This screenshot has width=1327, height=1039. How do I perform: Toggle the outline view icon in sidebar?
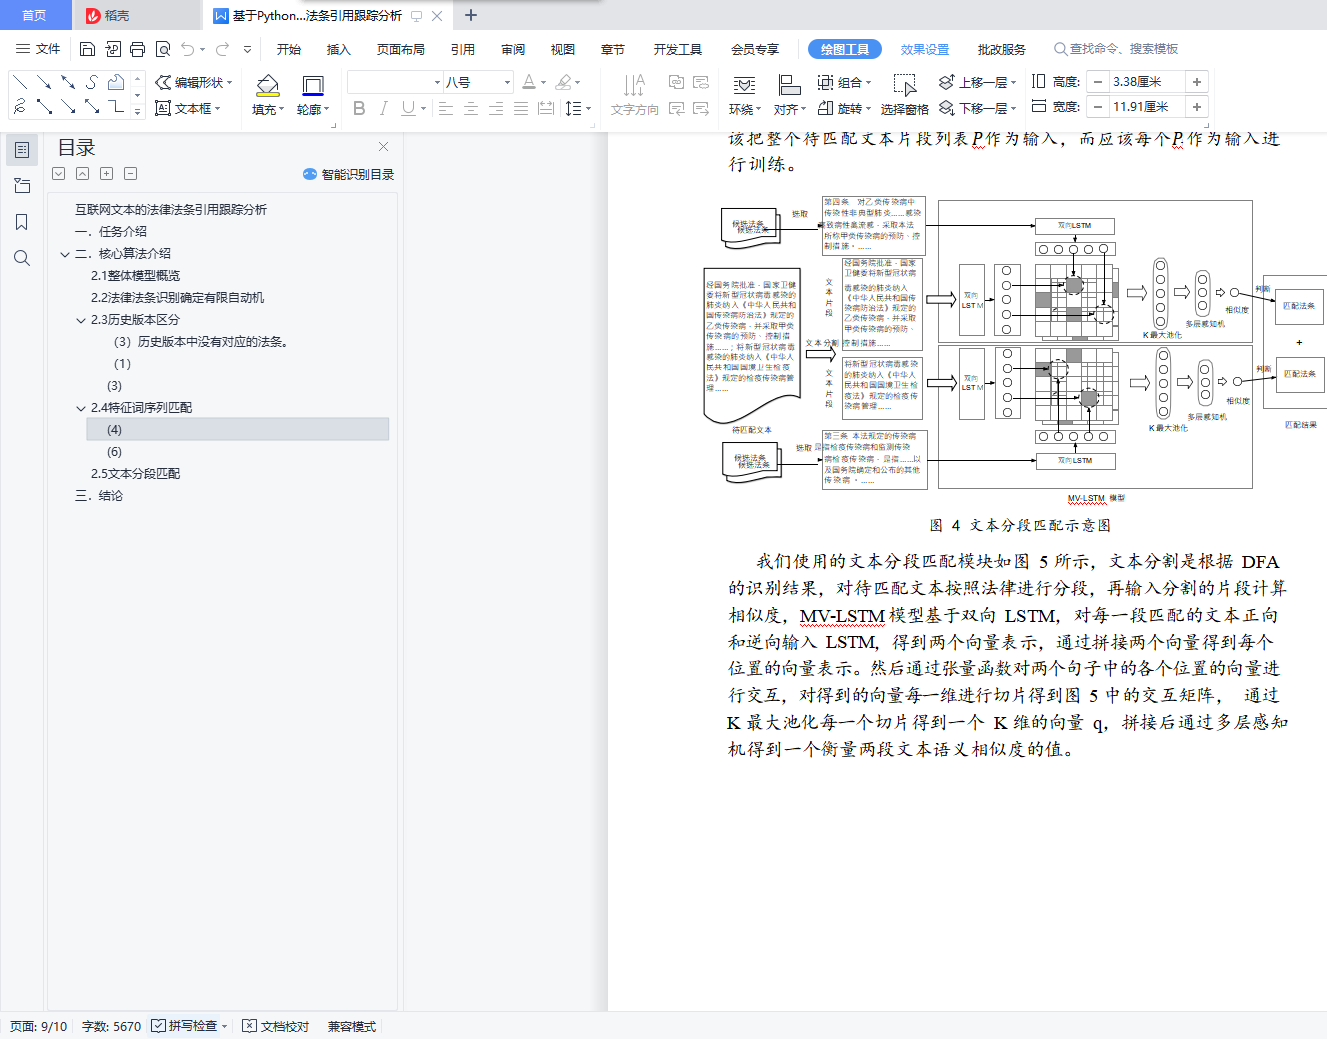tap(21, 150)
